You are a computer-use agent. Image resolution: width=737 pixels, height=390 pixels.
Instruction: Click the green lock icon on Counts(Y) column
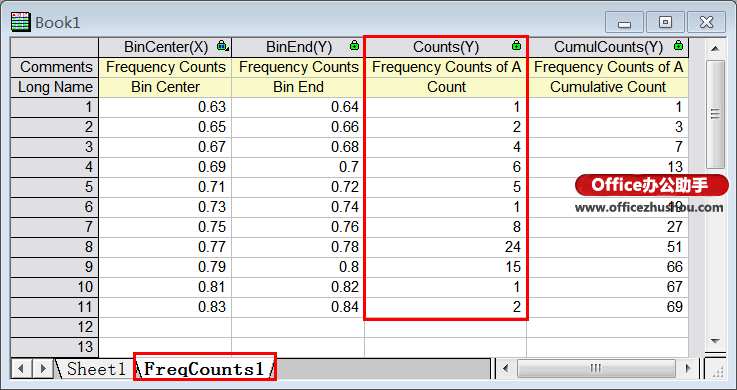(516, 46)
